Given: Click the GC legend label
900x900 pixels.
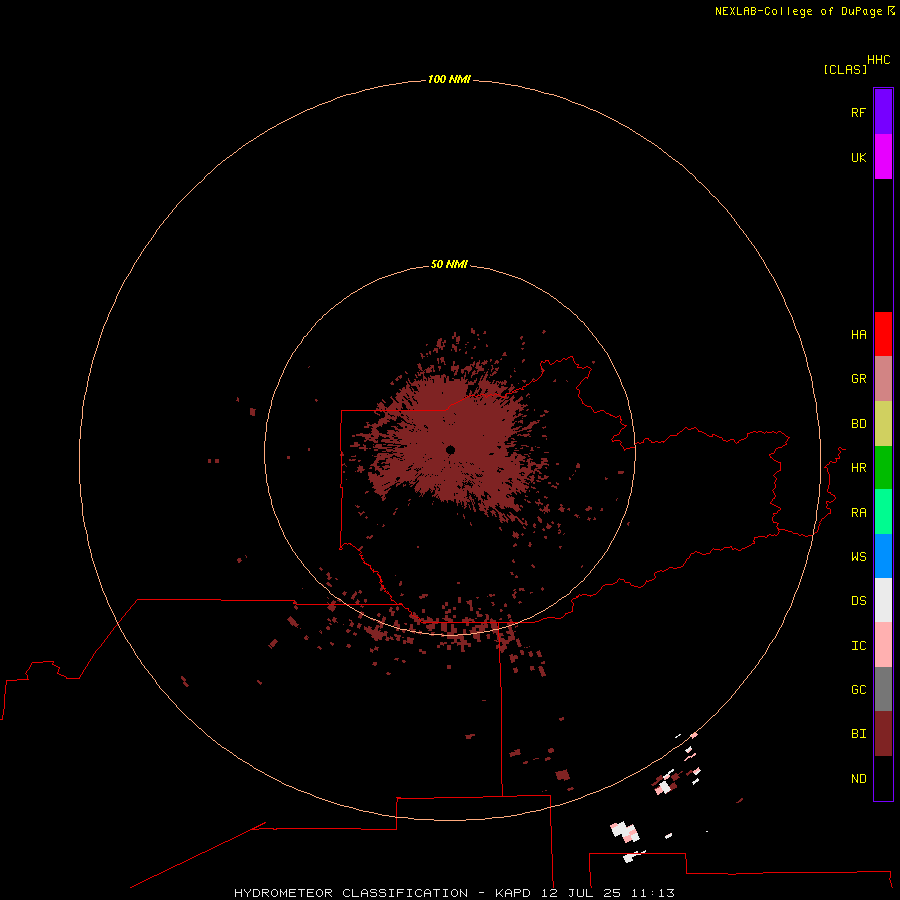Looking at the screenshot, I should coord(858,689).
